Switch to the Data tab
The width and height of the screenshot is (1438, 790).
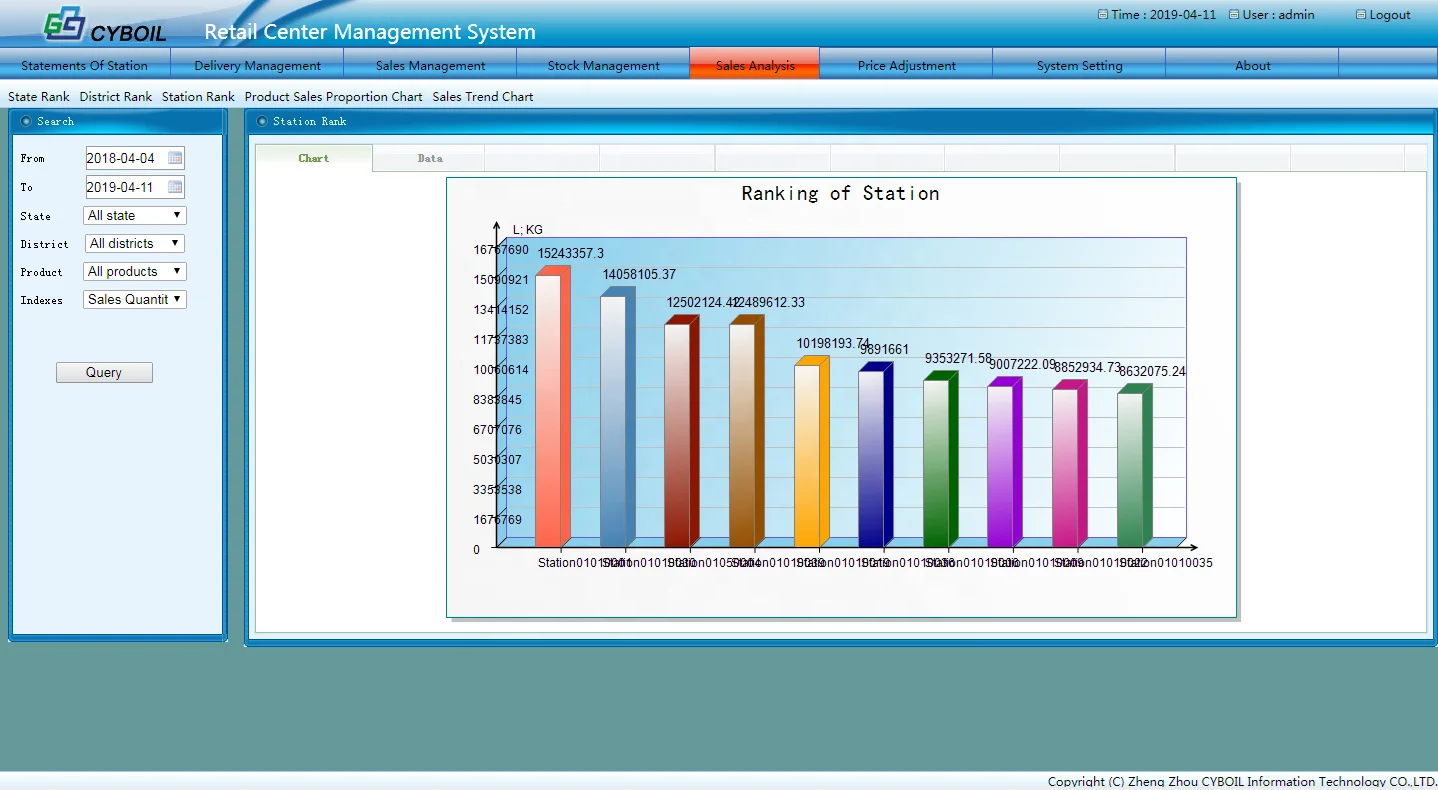point(430,158)
